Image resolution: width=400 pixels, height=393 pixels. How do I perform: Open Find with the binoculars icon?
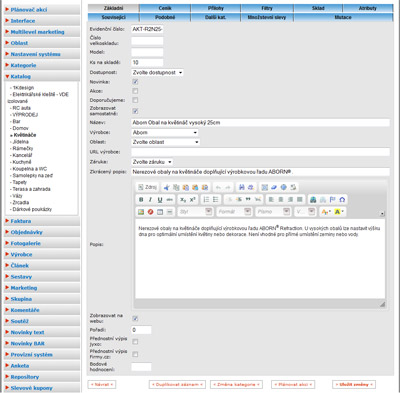click(x=242, y=187)
